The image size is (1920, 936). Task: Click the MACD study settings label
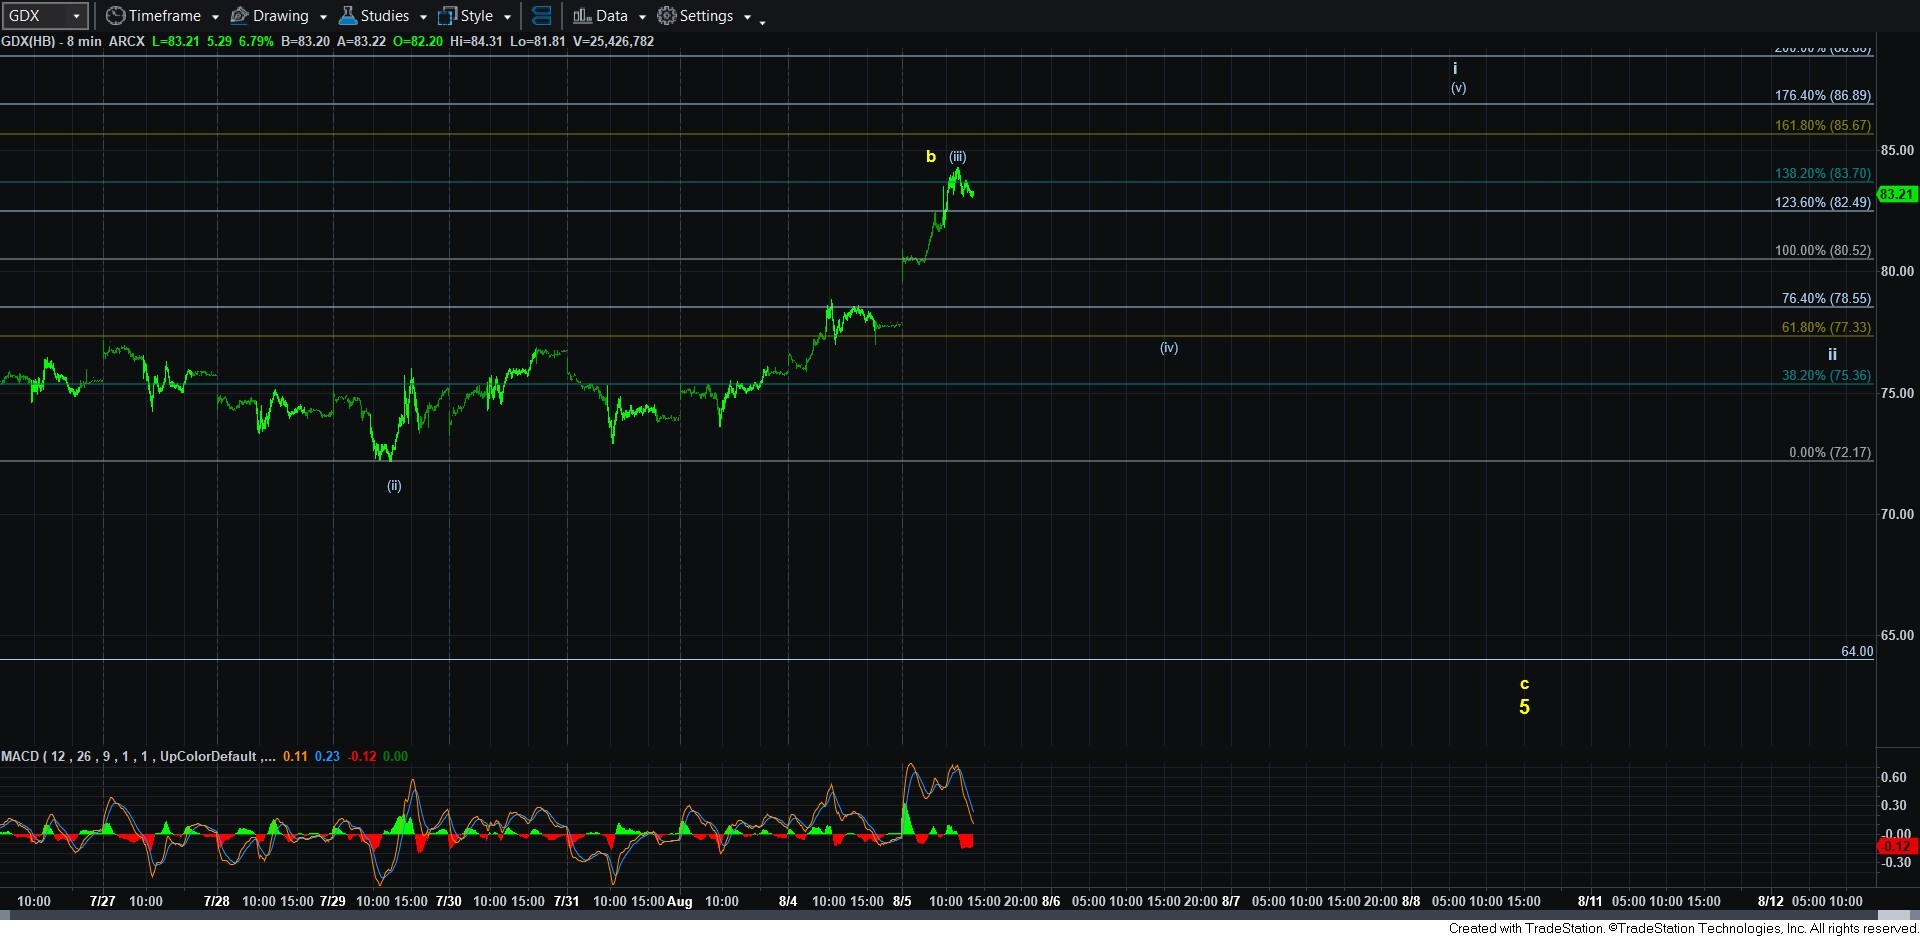point(138,756)
